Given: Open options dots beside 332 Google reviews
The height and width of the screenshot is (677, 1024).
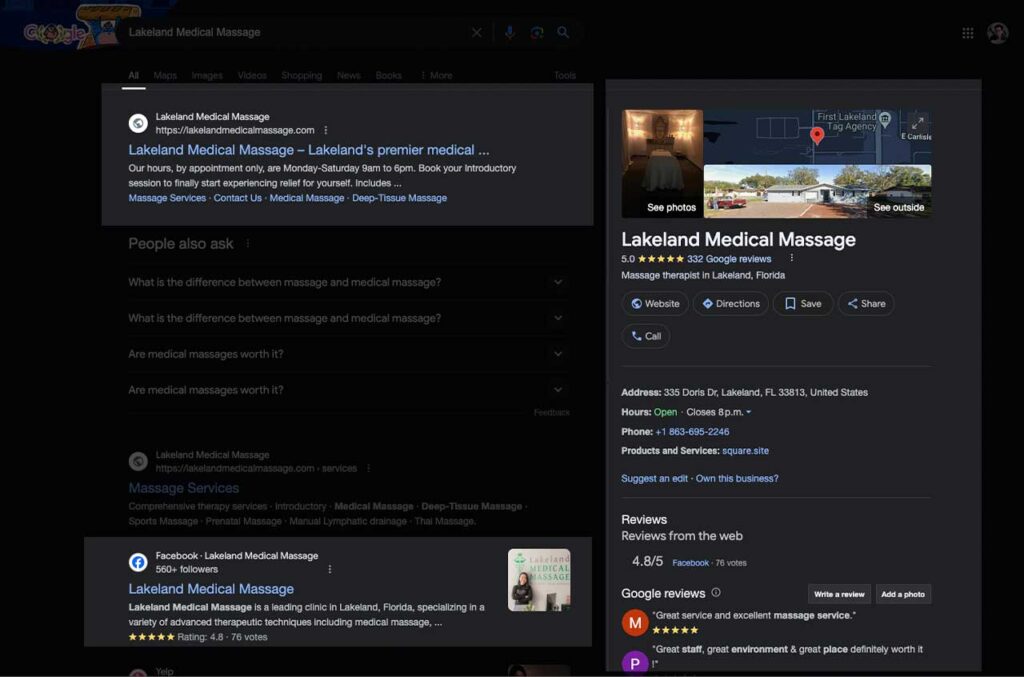Looking at the screenshot, I should [792, 259].
